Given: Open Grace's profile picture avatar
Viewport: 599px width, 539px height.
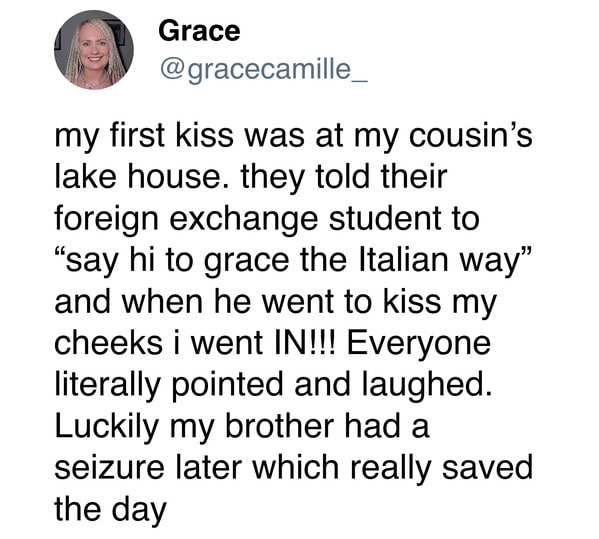Looking at the screenshot, I should [x=94, y=50].
